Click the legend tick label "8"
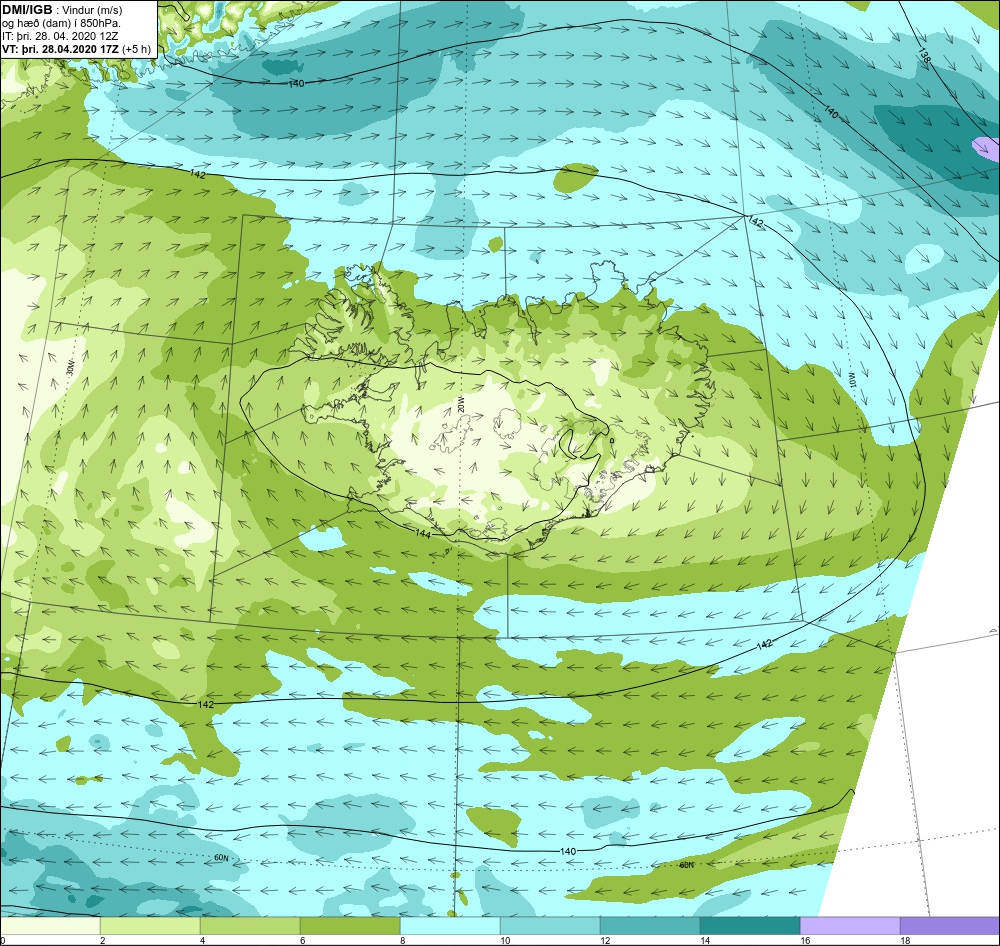Image resolution: width=1000 pixels, height=946 pixels. point(402,940)
